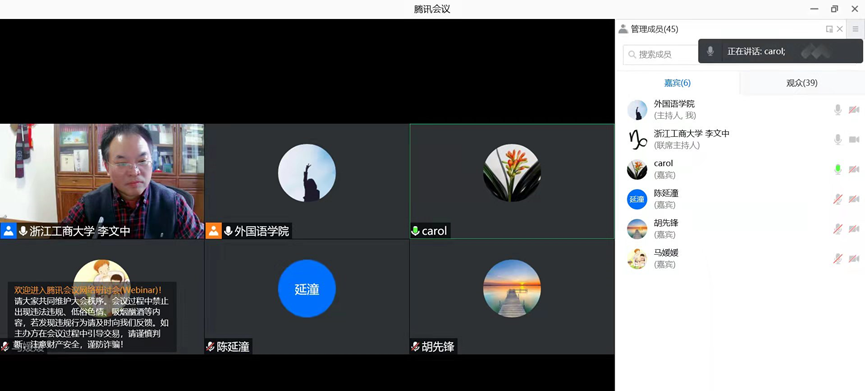This screenshot has height=391, width=865.
Task: Switch to the 嘉宾(6) tab
Action: 677,83
